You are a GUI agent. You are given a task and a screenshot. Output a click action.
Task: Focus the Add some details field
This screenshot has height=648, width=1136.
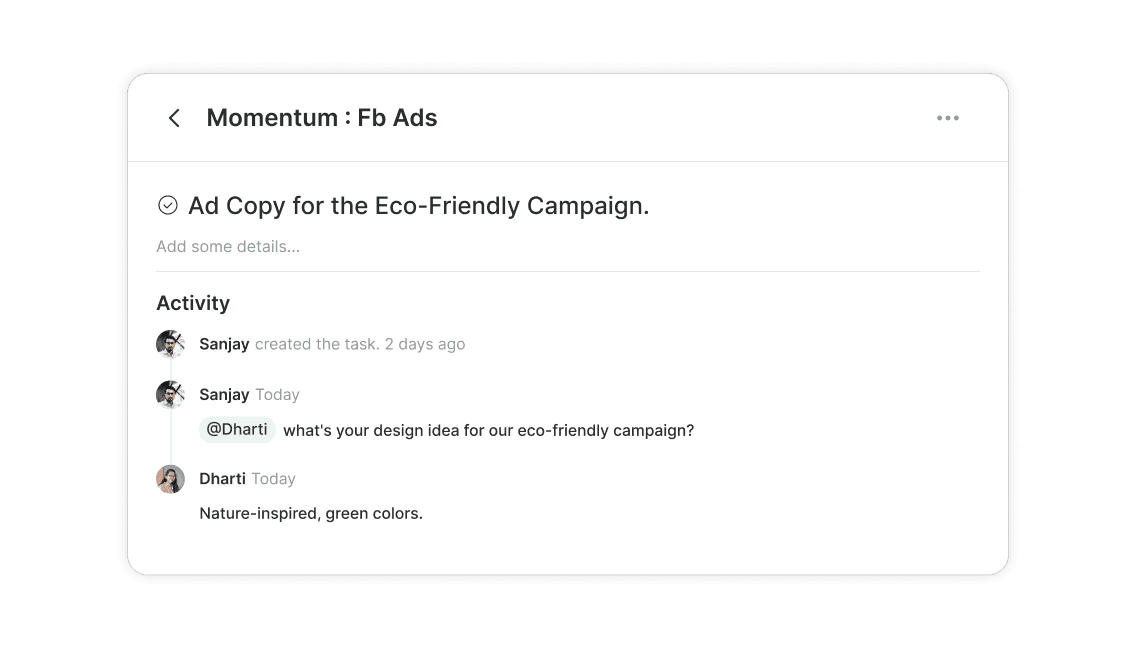[x=228, y=246]
